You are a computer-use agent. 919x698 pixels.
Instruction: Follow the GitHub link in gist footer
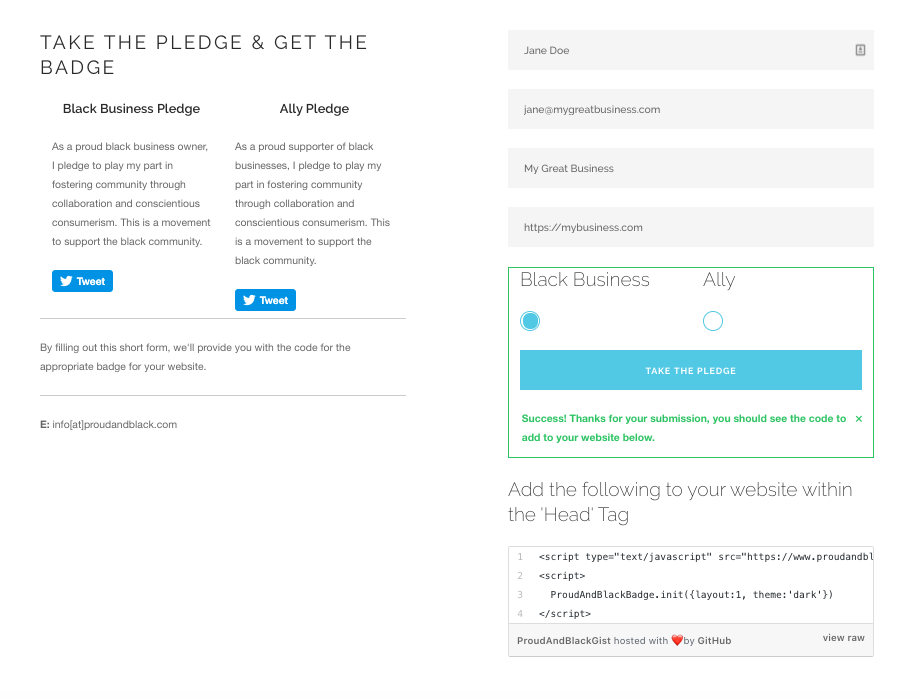714,640
